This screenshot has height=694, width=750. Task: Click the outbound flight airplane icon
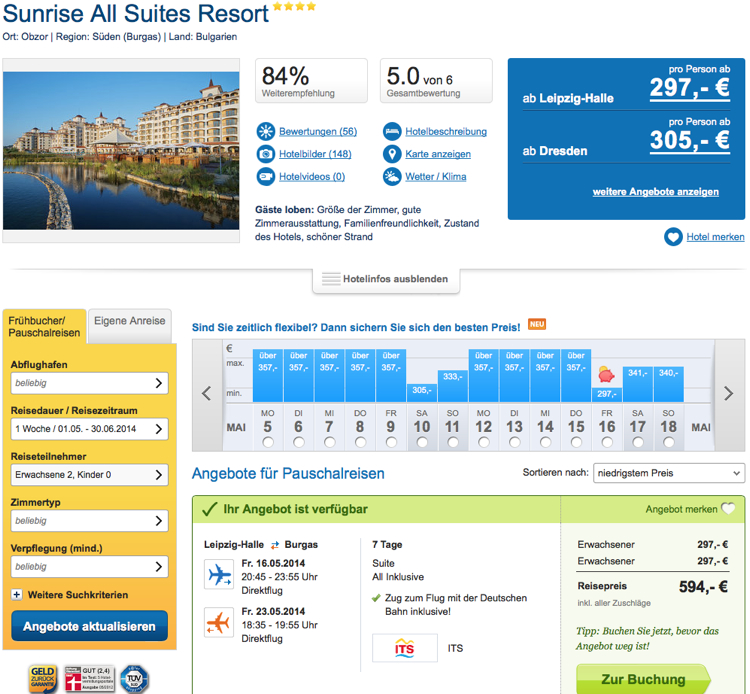(219, 574)
